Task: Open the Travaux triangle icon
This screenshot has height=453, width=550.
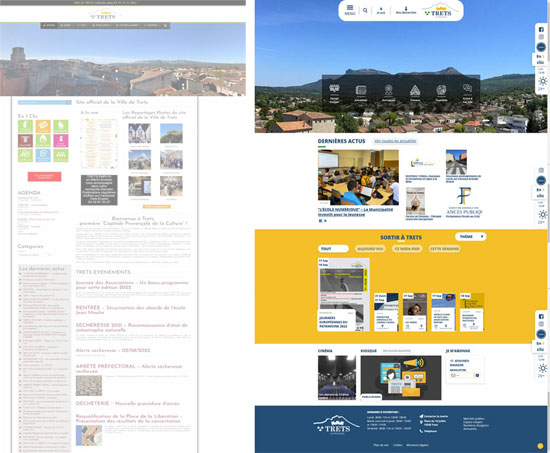Action: [x=415, y=93]
